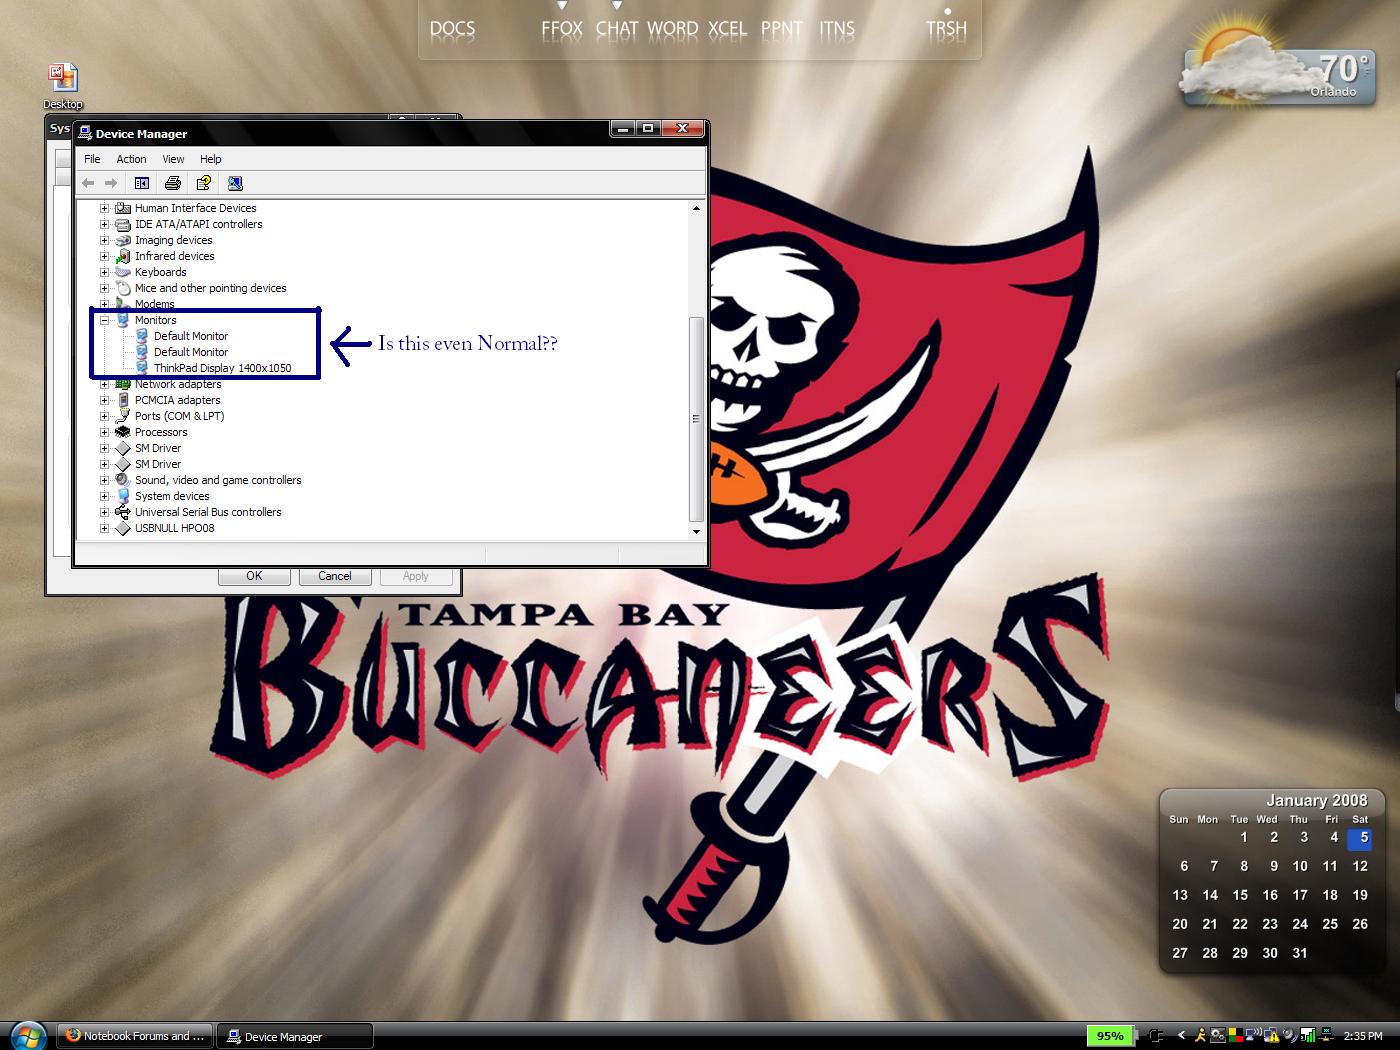
Task: Click the four colored squares tray icon
Action: [x=1236, y=1036]
